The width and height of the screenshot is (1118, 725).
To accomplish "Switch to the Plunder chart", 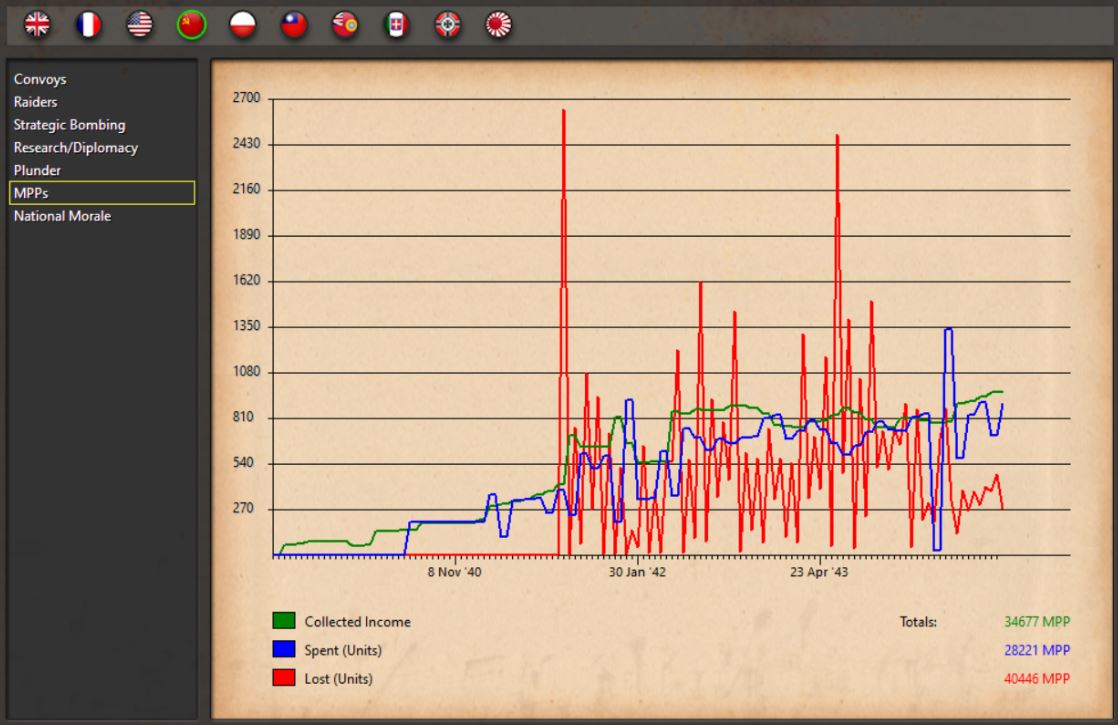I will click(37, 170).
